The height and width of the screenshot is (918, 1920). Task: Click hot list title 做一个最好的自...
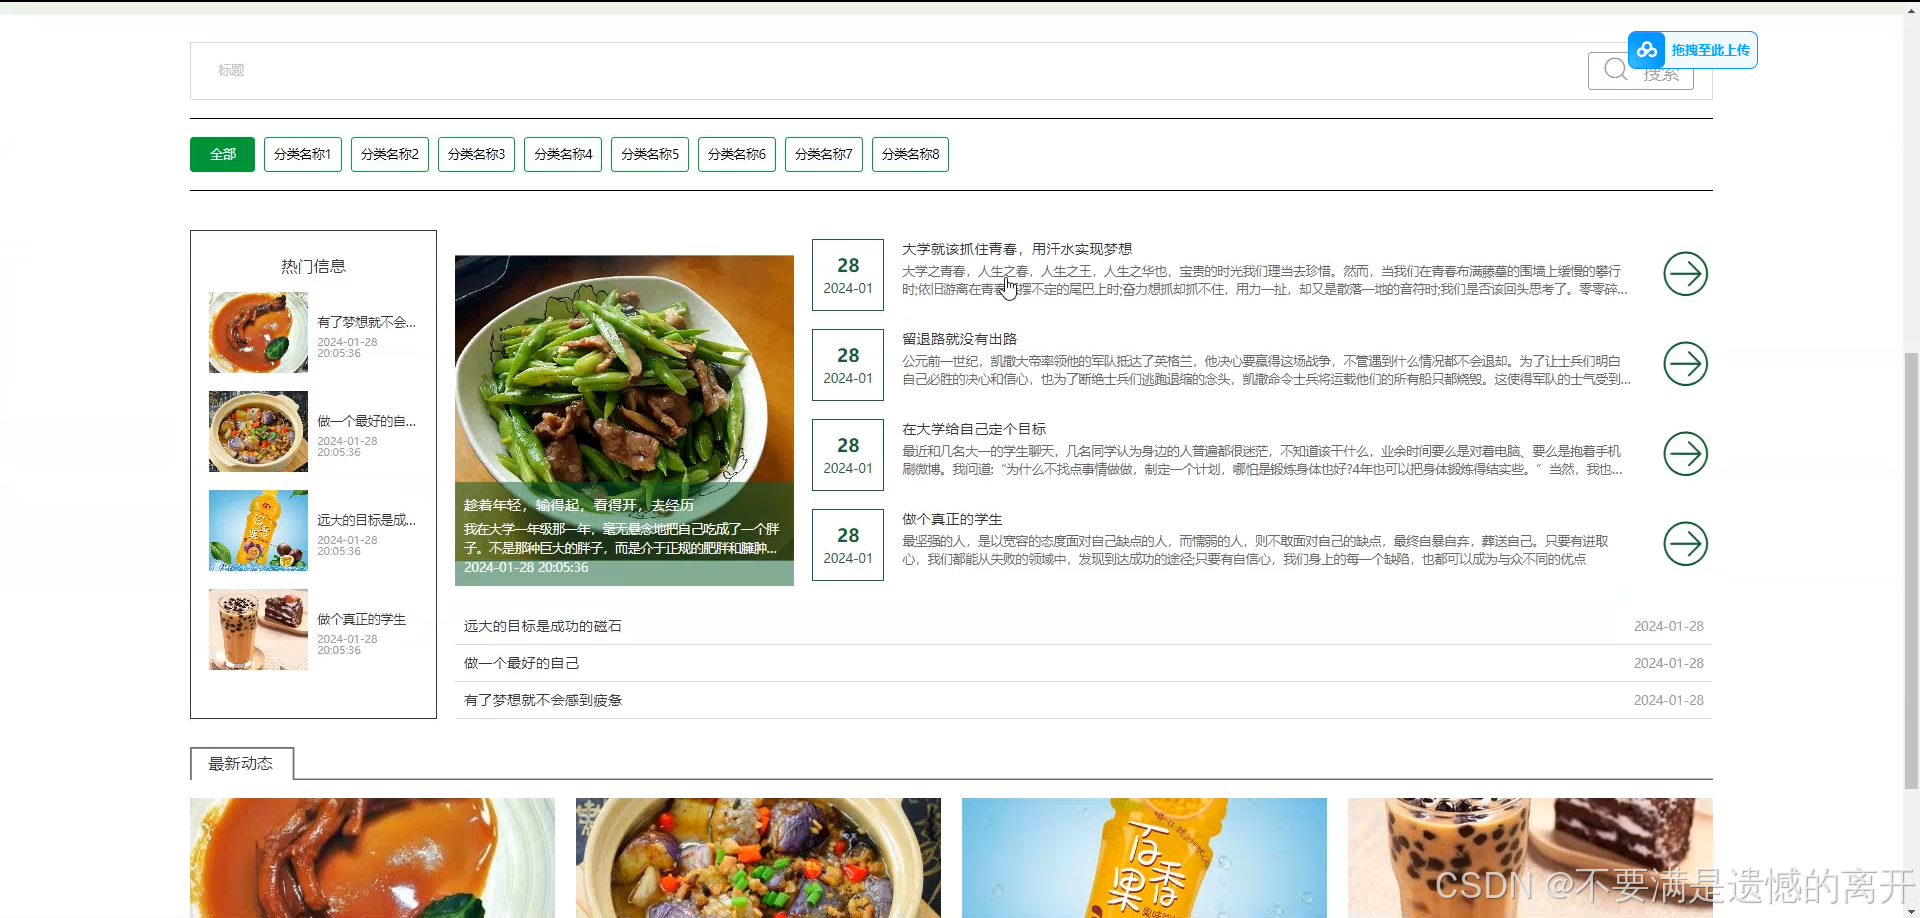[366, 421]
